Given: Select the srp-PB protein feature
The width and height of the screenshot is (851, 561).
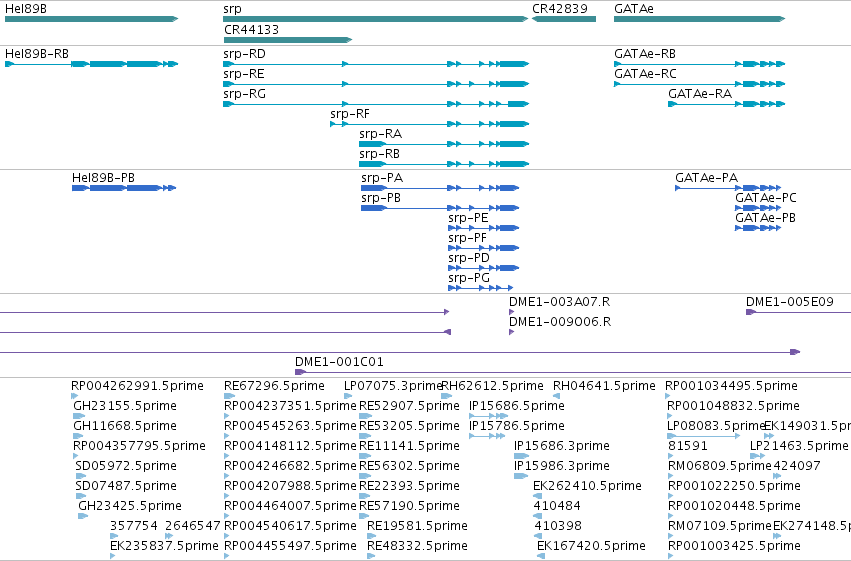Looking at the screenshot, I should click(x=440, y=208).
